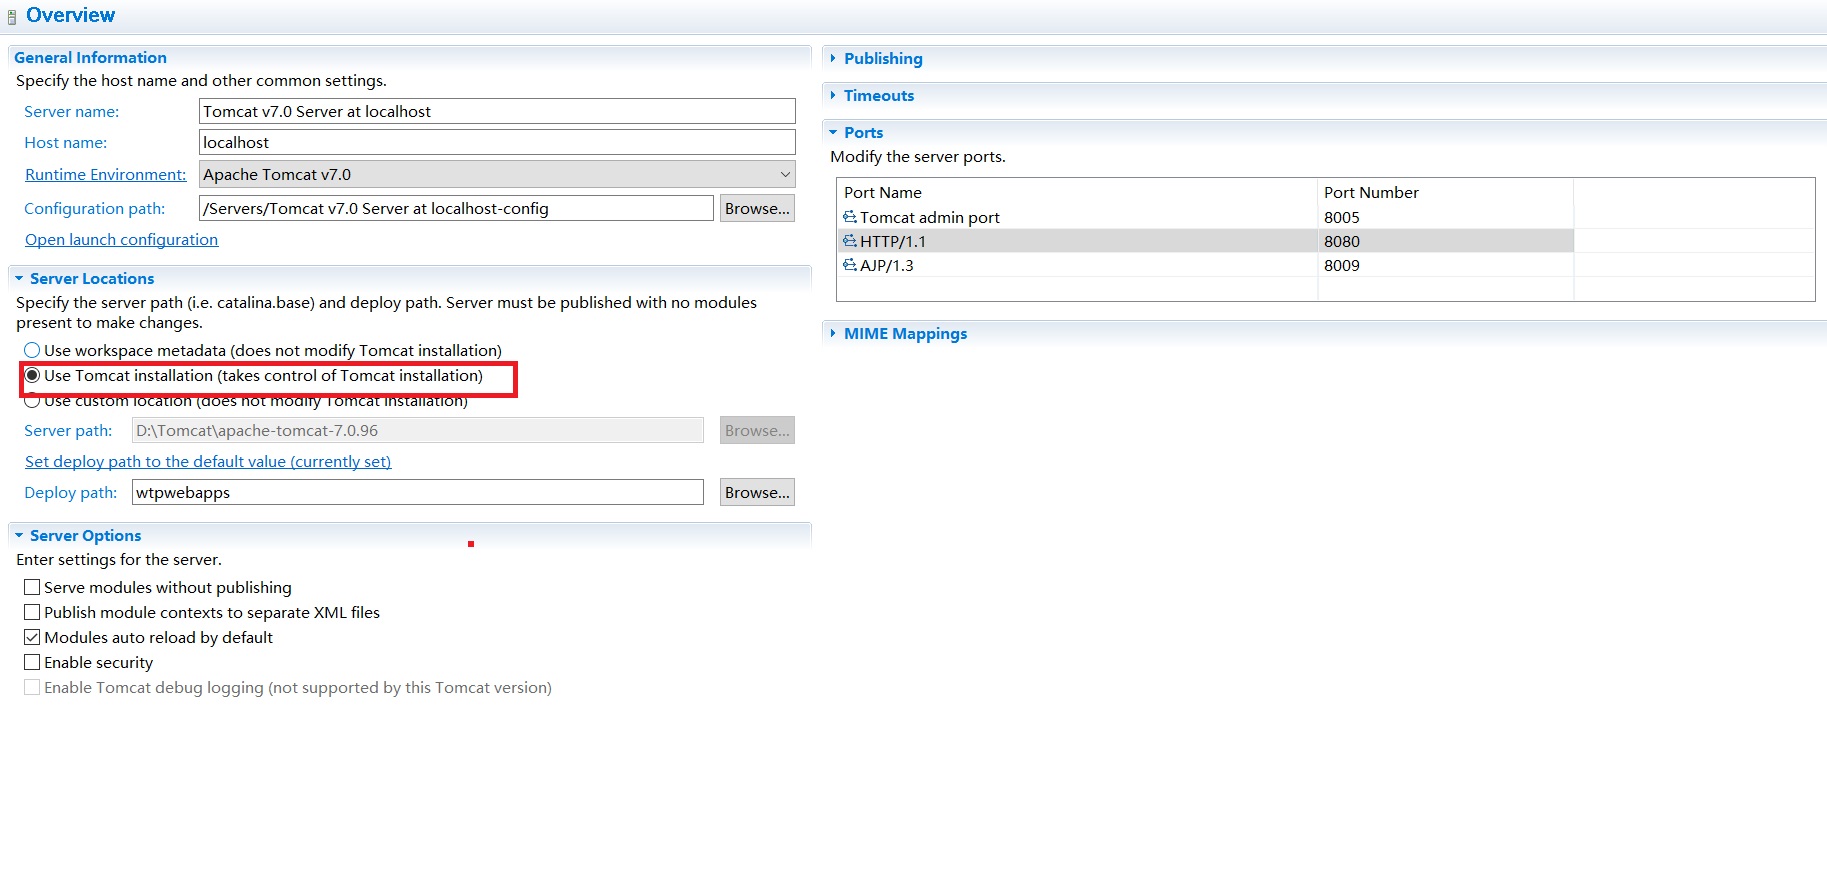The height and width of the screenshot is (883, 1827).
Task: Collapse the Server Locations section
Action: tap(19, 278)
